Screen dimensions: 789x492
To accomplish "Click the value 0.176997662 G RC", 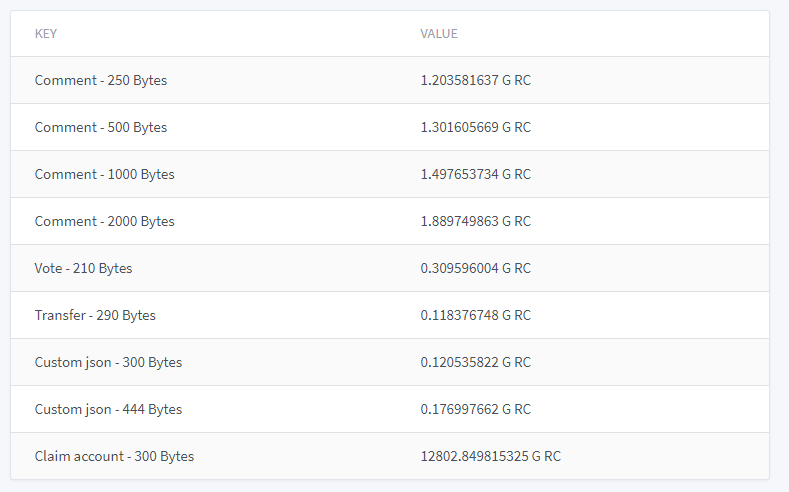I will [x=475, y=409].
